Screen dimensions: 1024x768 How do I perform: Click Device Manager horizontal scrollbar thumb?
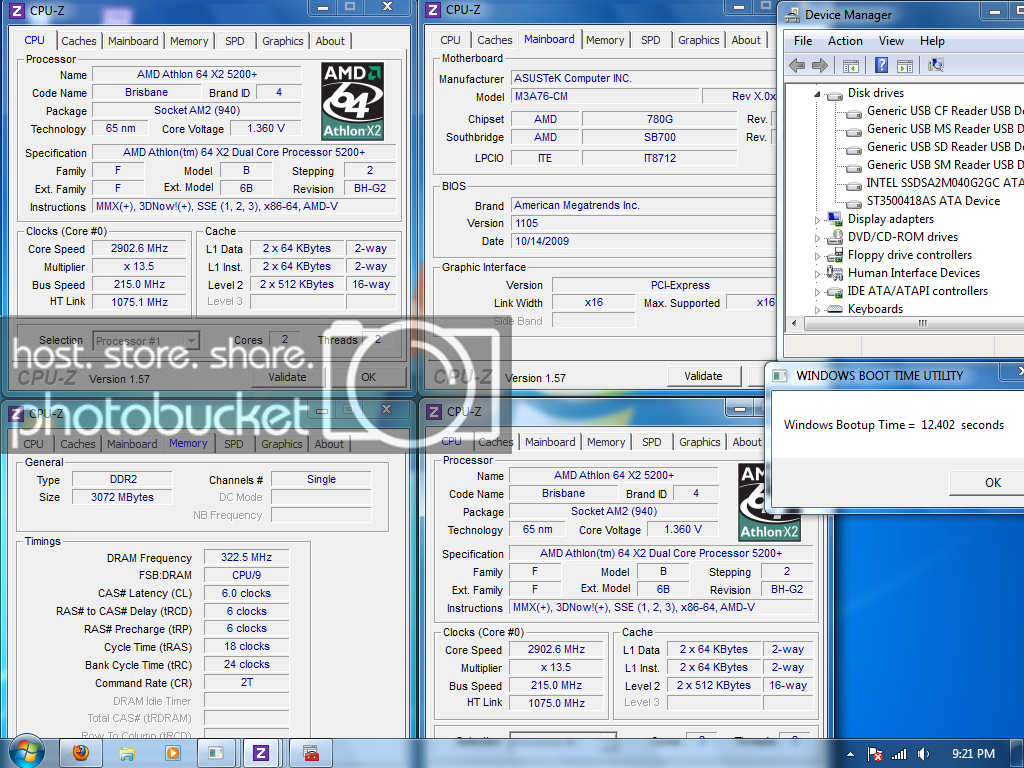click(x=922, y=323)
